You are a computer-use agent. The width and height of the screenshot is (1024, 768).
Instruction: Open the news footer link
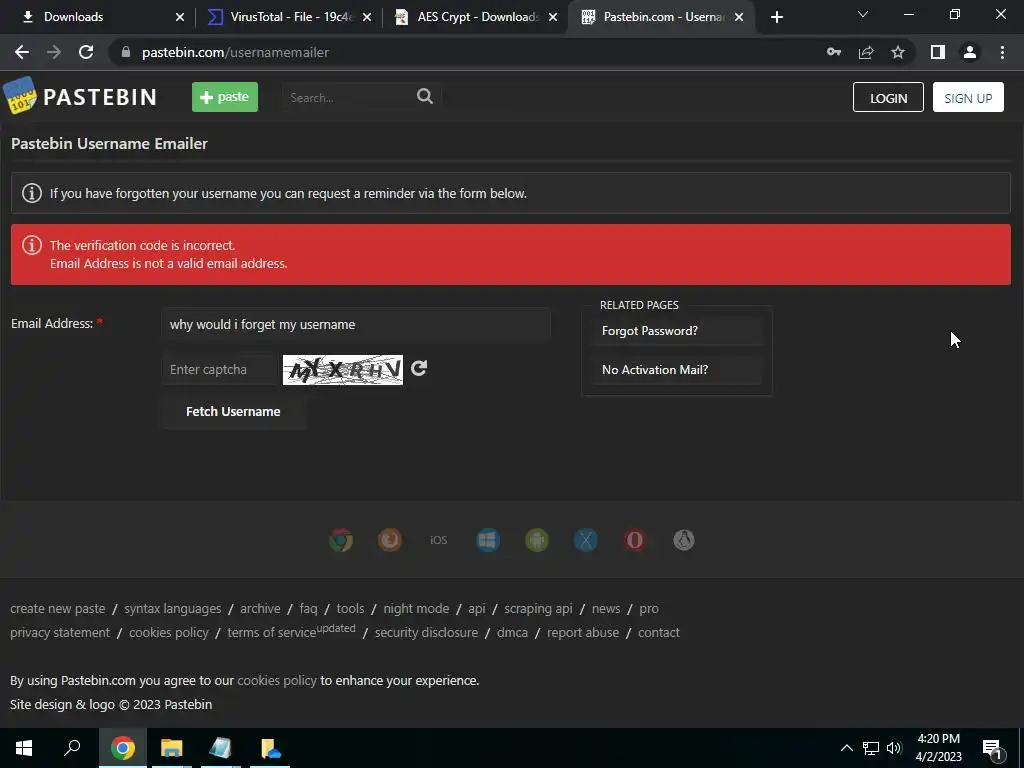606,609
